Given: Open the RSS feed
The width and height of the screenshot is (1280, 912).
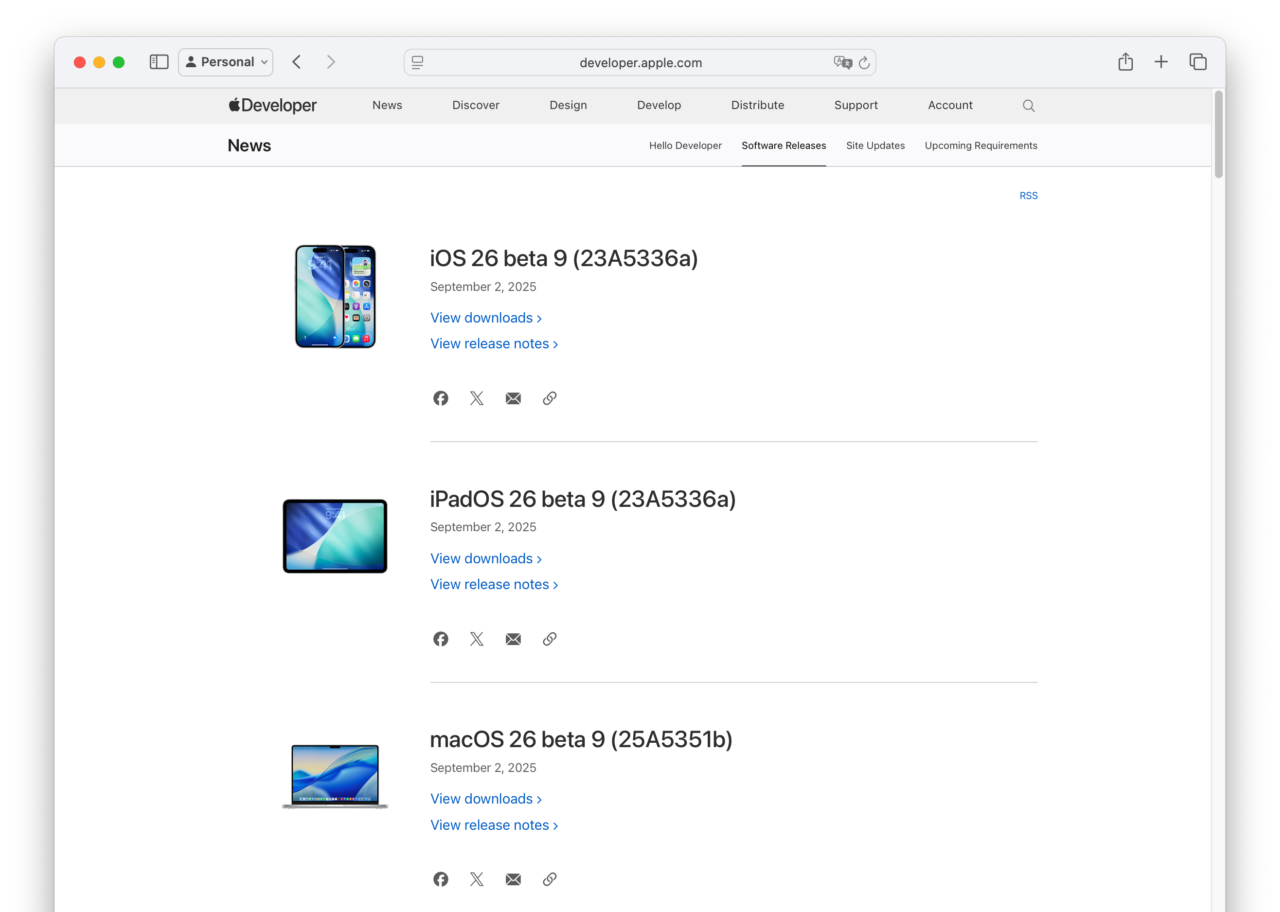Looking at the screenshot, I should click(1028, 195).
